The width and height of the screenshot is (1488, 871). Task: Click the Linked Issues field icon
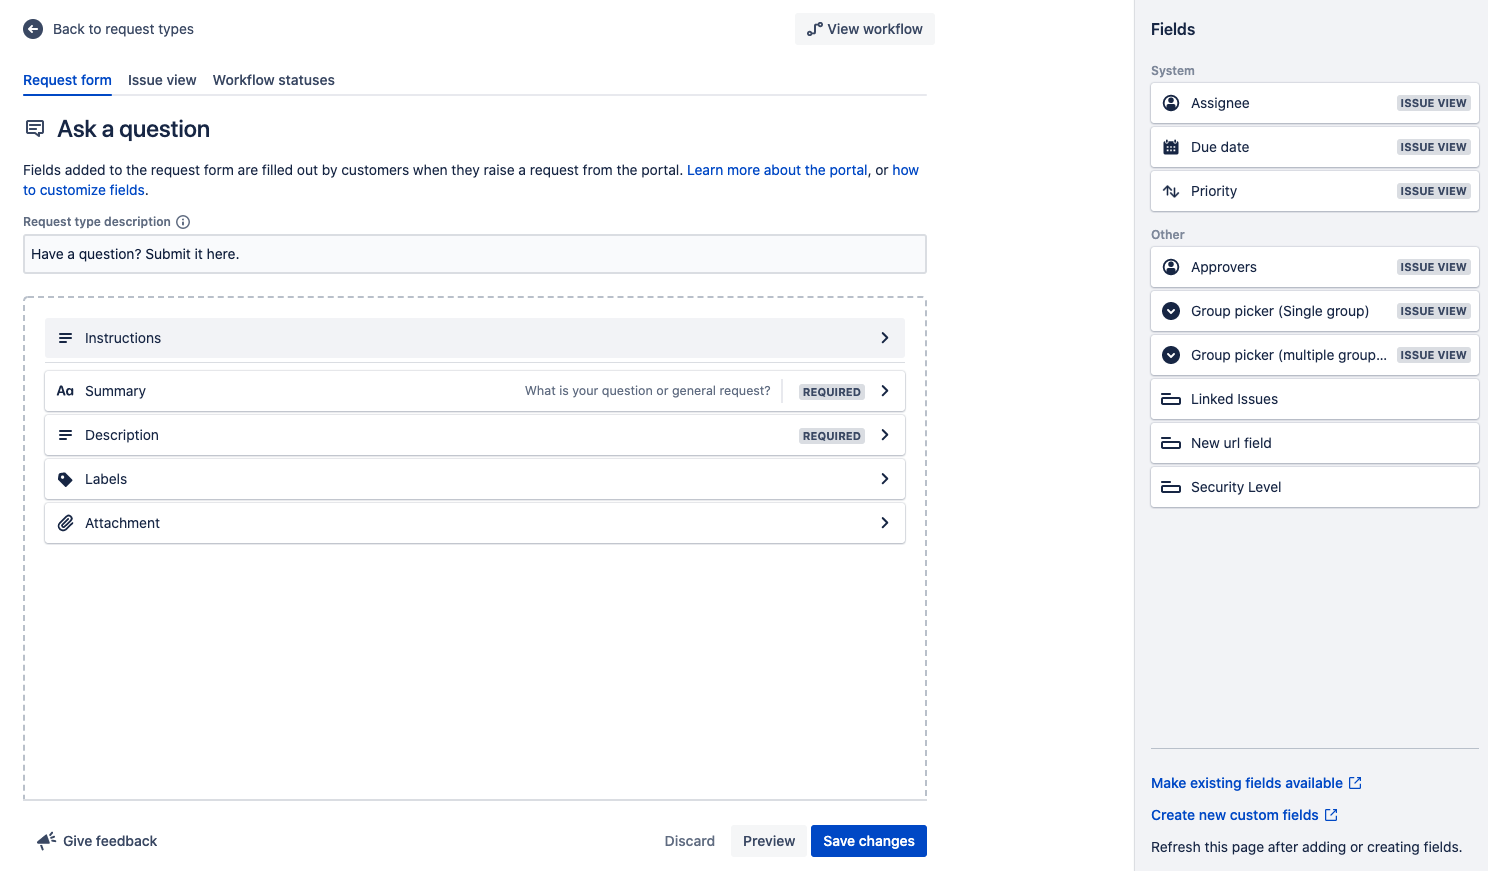[x=1171, y=399]
